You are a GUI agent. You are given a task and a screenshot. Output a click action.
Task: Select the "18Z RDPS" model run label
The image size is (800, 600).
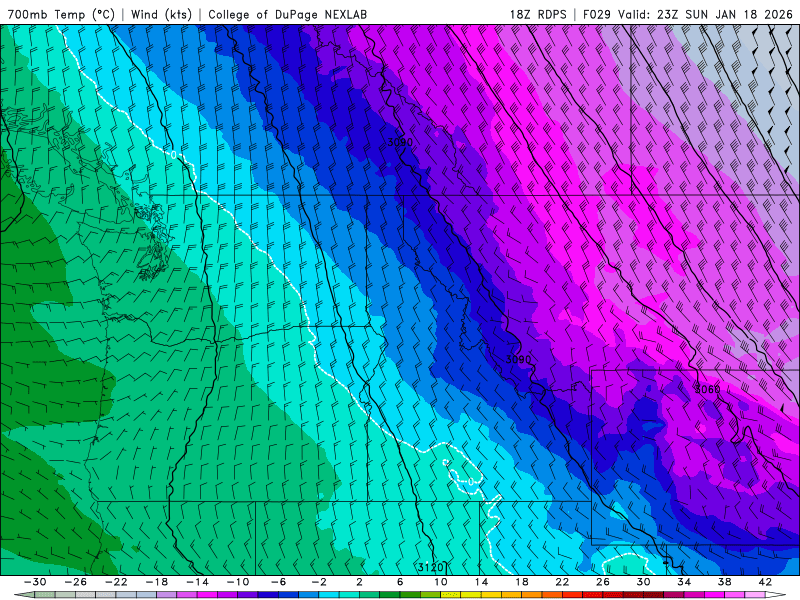(538, 15)
